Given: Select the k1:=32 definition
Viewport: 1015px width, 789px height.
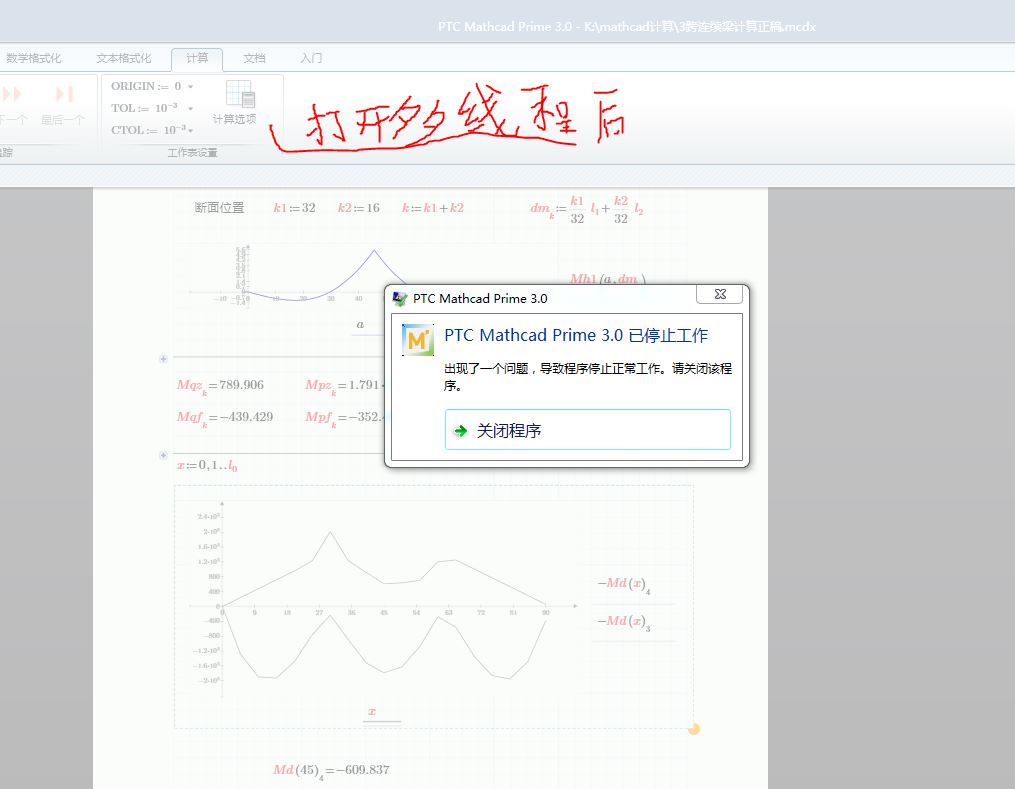Looking at the screenshot, I should pyautogui.click(x=294, y=208).
